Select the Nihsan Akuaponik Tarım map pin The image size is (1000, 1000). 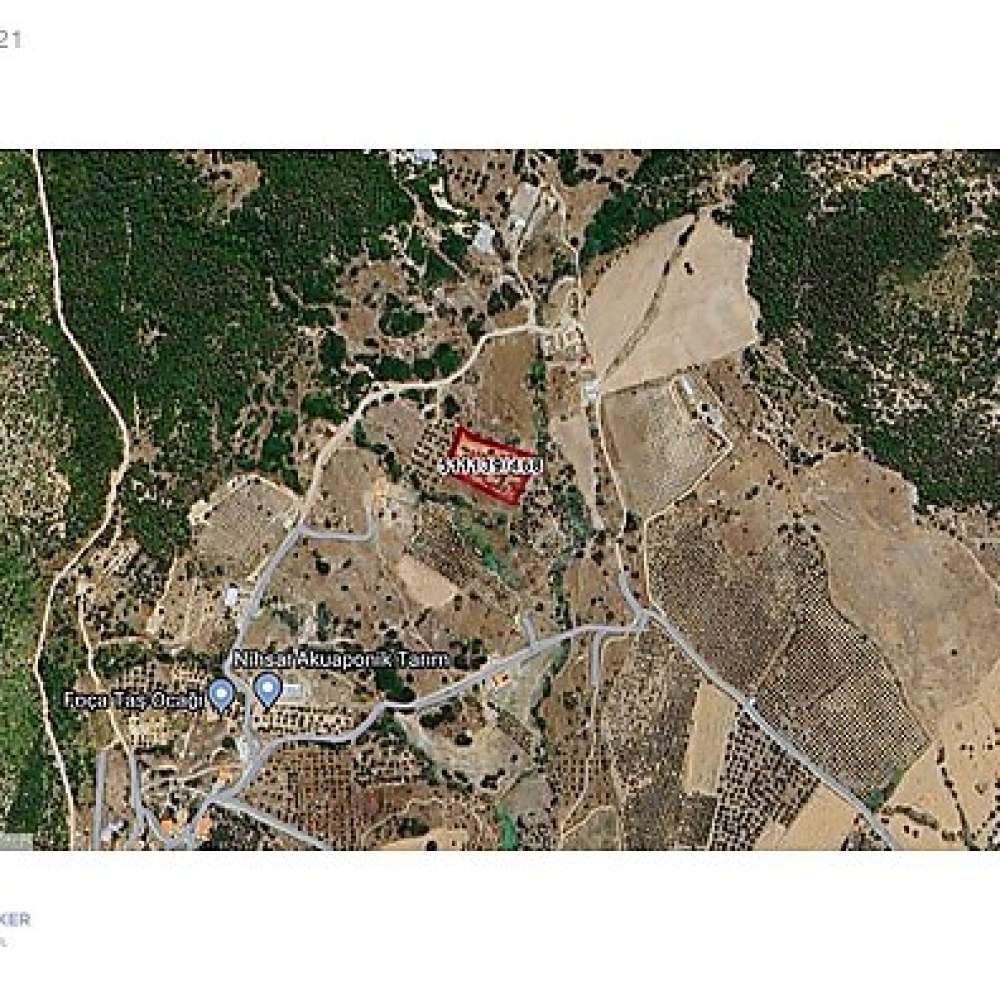pyautogui.click(x=268, y=691)
